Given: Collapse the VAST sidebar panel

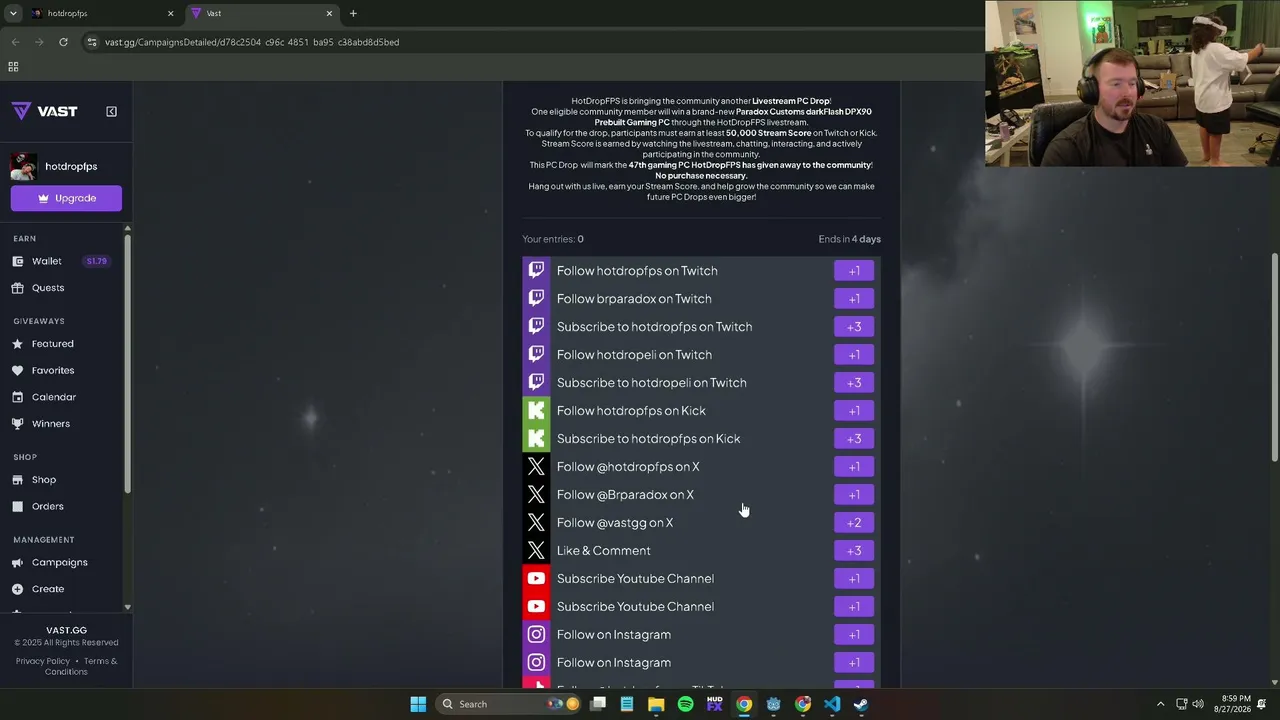Looking at the screenshot, I should pyautogui.click(x=111, y=111).
